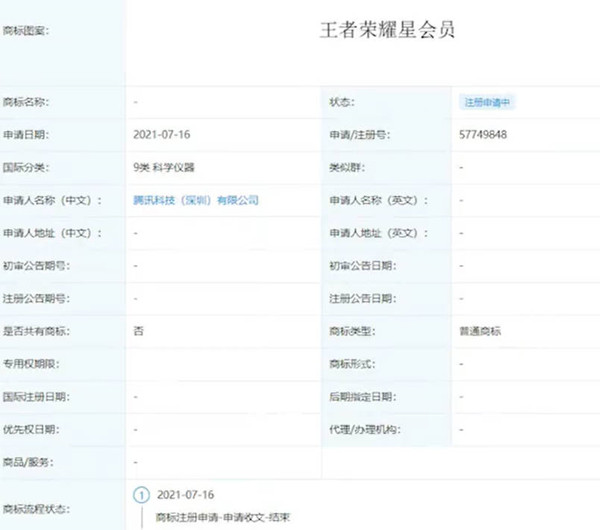Click the 专用权期限 label
This screenshot has height=530, width=600.
(31, 364)
